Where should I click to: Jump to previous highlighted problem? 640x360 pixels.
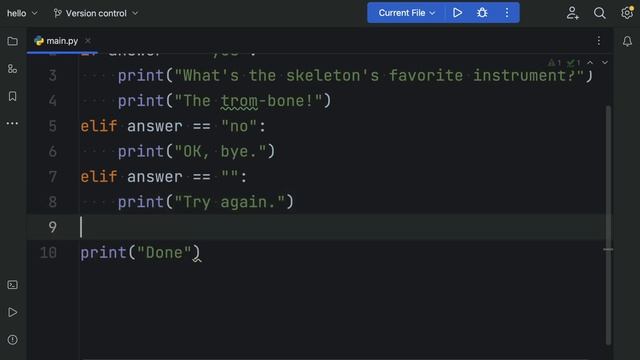click(x=590, y=63)
